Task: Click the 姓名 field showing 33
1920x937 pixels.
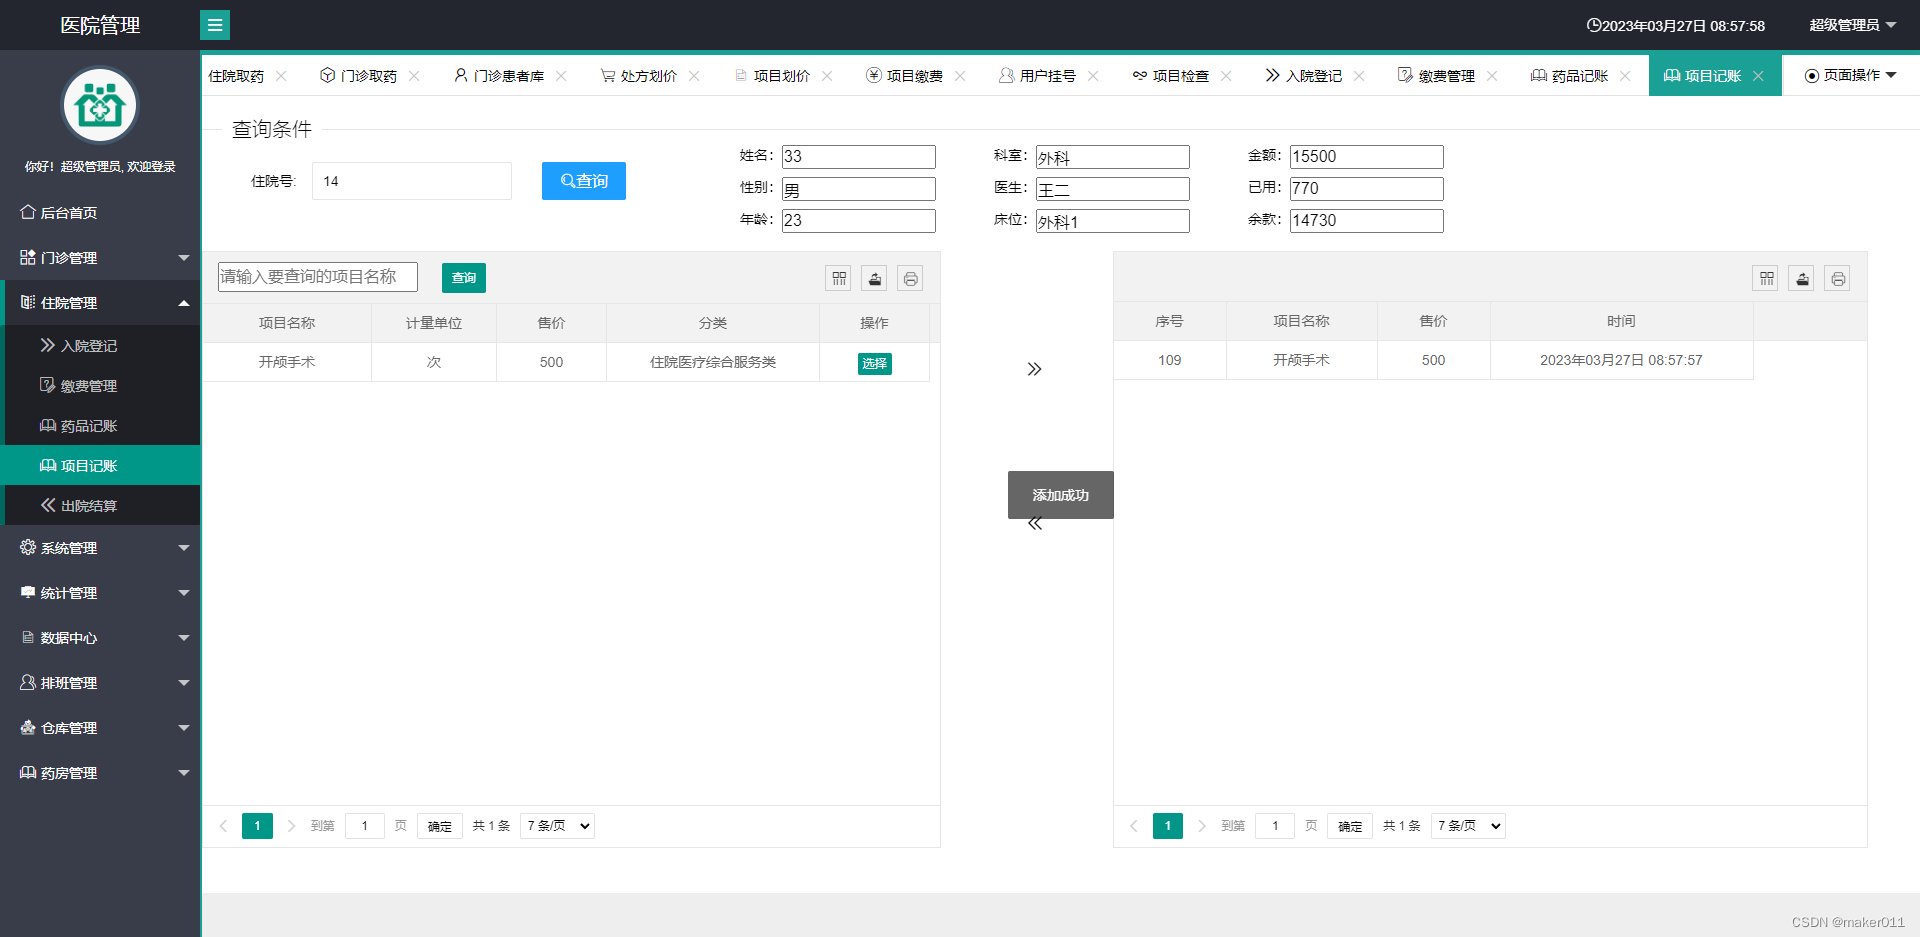Action: (x=859, y=157)
